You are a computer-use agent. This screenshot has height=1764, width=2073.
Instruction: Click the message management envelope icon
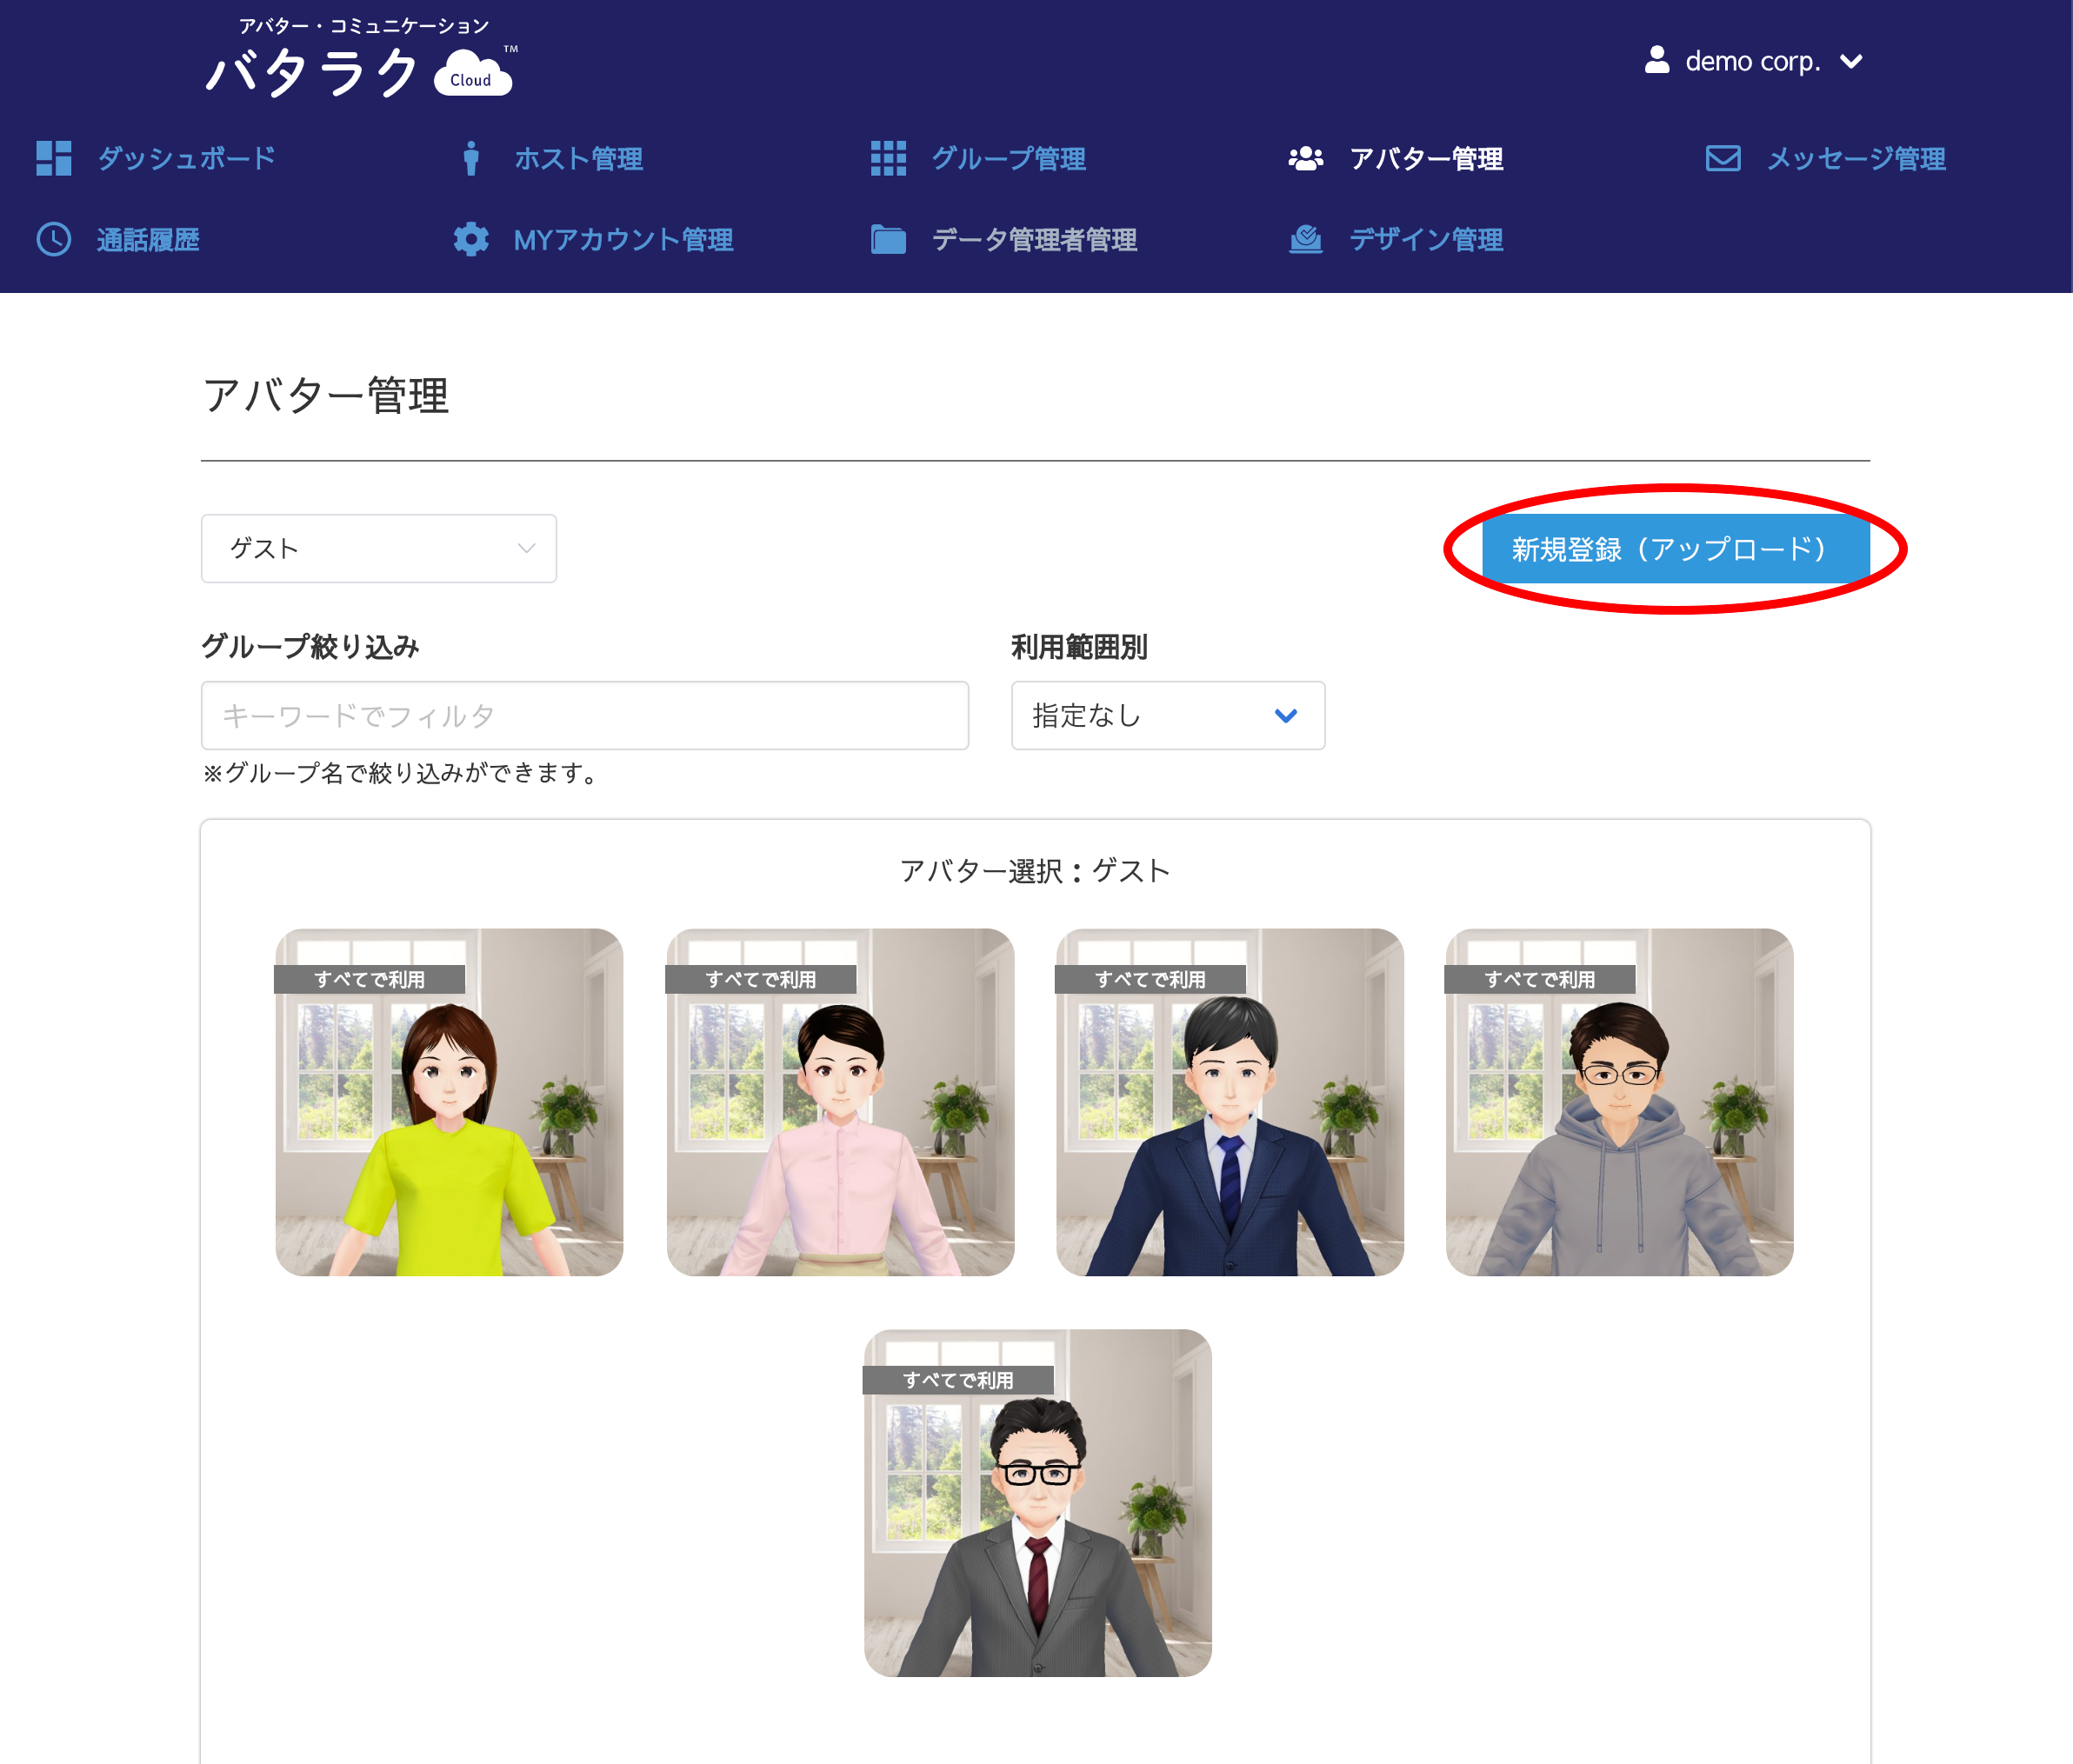click(x=1722, y=158)
